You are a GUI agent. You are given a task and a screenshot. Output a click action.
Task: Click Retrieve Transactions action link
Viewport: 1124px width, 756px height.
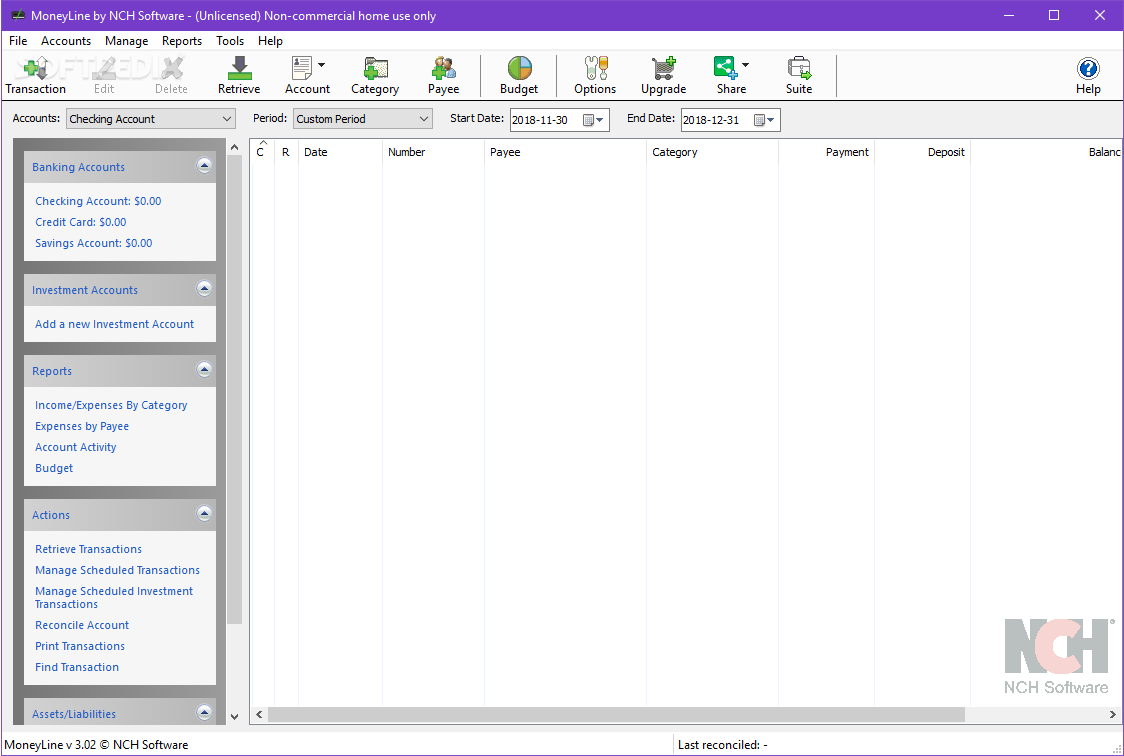88,549
